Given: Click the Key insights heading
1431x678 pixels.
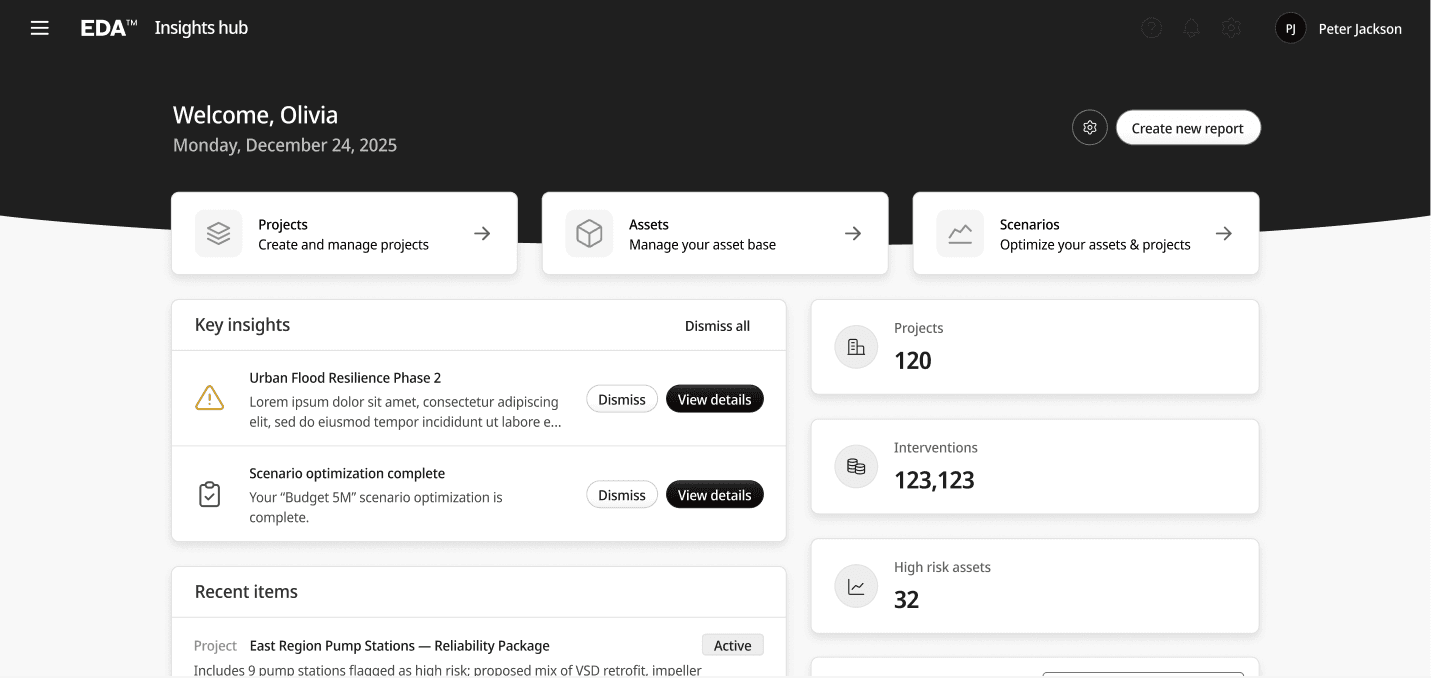Looking at the screenshot, I should [x=242, y=325].
